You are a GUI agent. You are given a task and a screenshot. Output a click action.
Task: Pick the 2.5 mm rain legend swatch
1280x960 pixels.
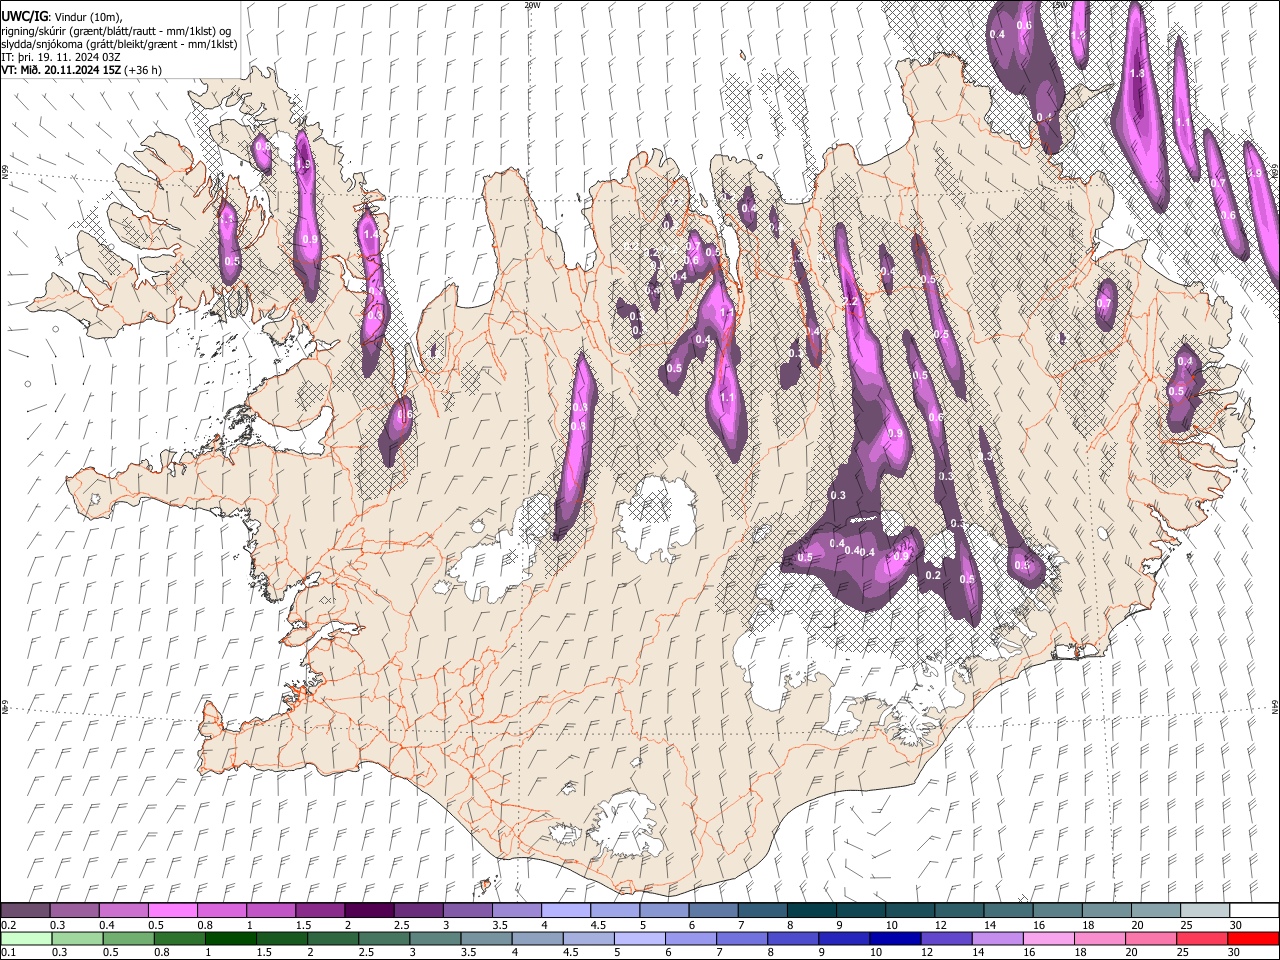pos(384,938)
